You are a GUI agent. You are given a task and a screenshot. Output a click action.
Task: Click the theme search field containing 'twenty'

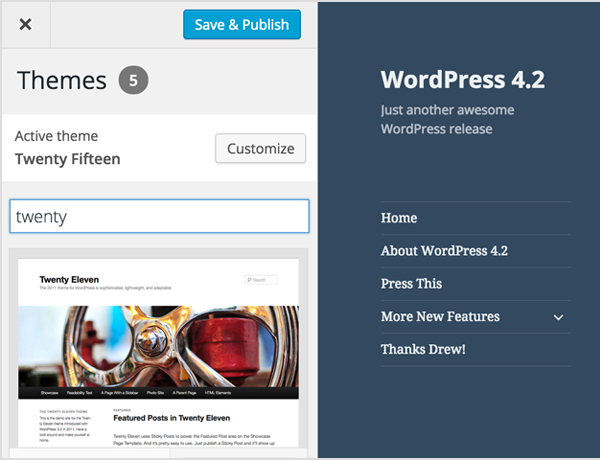click(159, 216)
